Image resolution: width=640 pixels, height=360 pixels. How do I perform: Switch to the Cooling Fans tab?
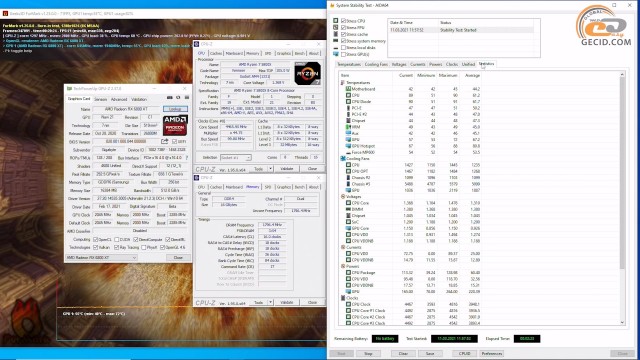376,64
